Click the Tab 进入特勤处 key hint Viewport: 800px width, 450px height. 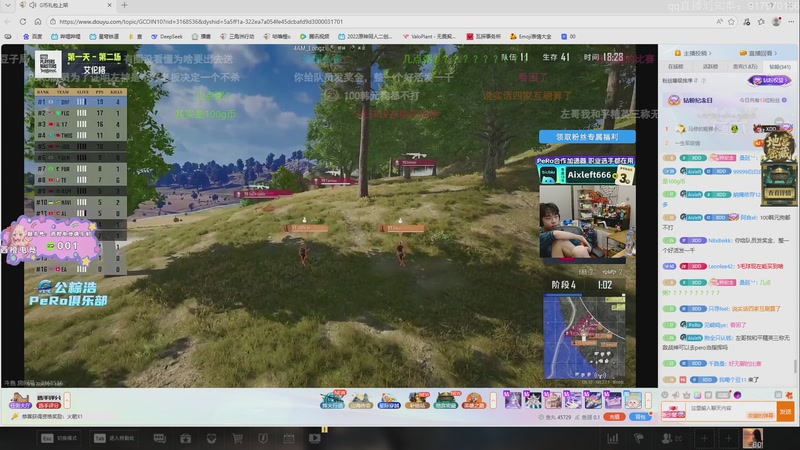point(114,438)
